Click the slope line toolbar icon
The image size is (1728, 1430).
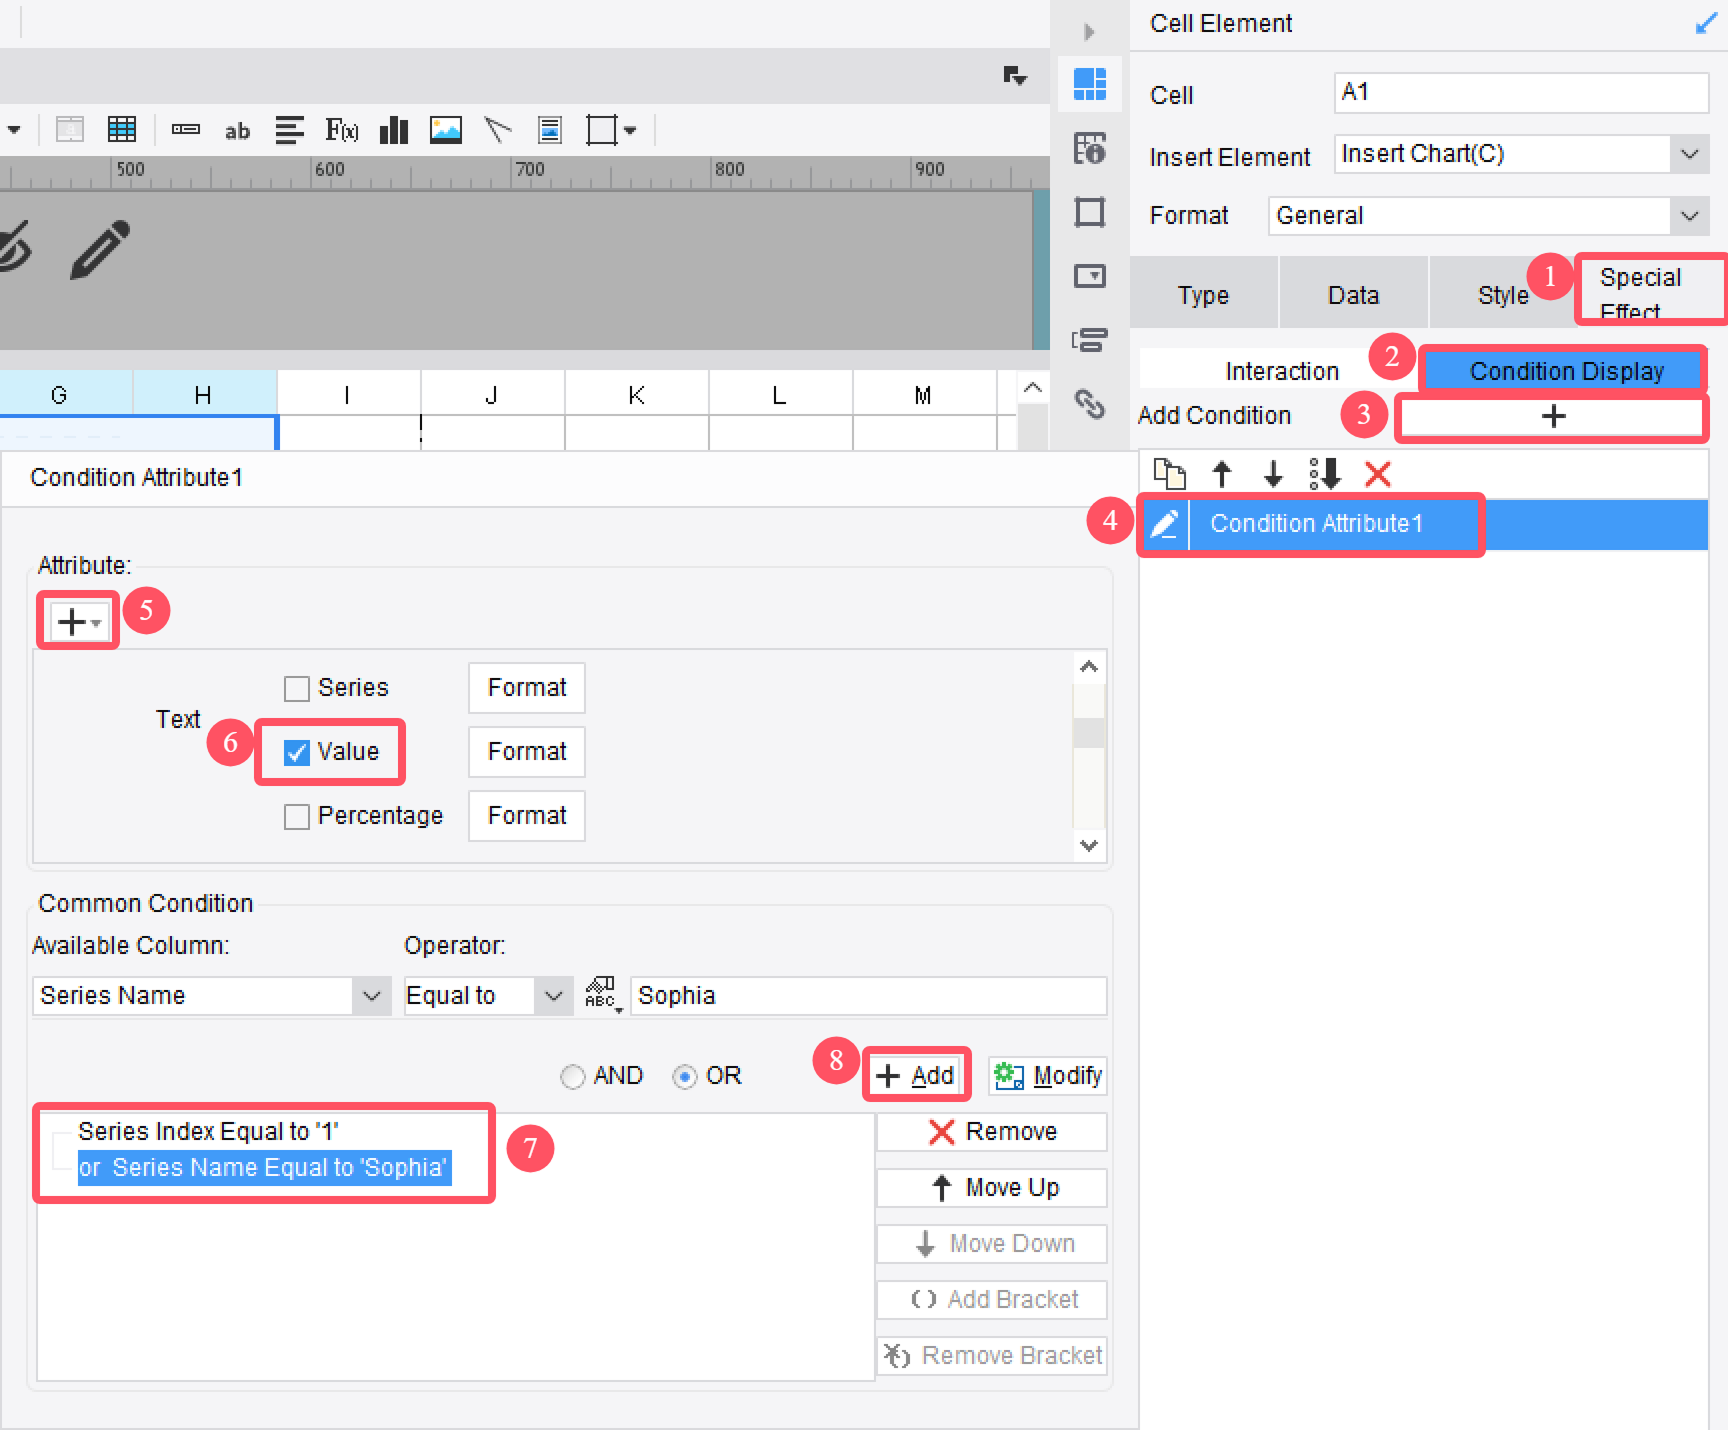tap(498, 130)
